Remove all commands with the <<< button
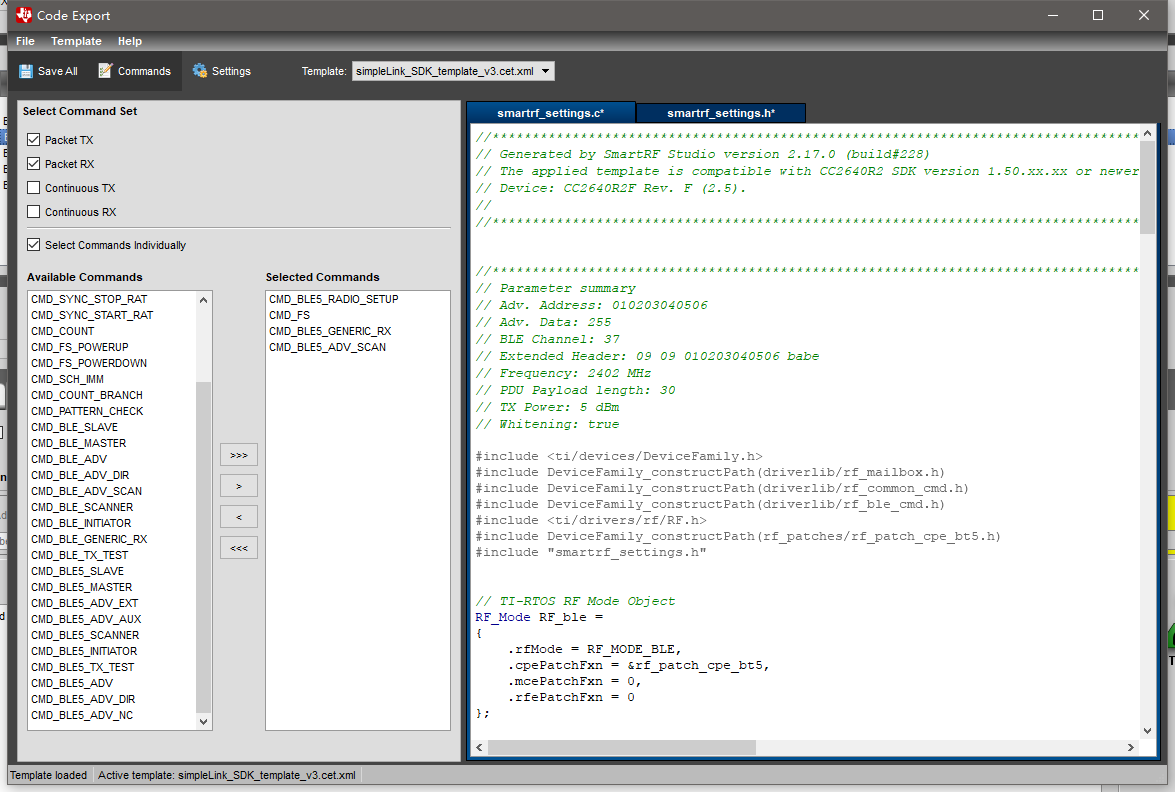The height and width of the screenshot is (792, 1175). 238,548
